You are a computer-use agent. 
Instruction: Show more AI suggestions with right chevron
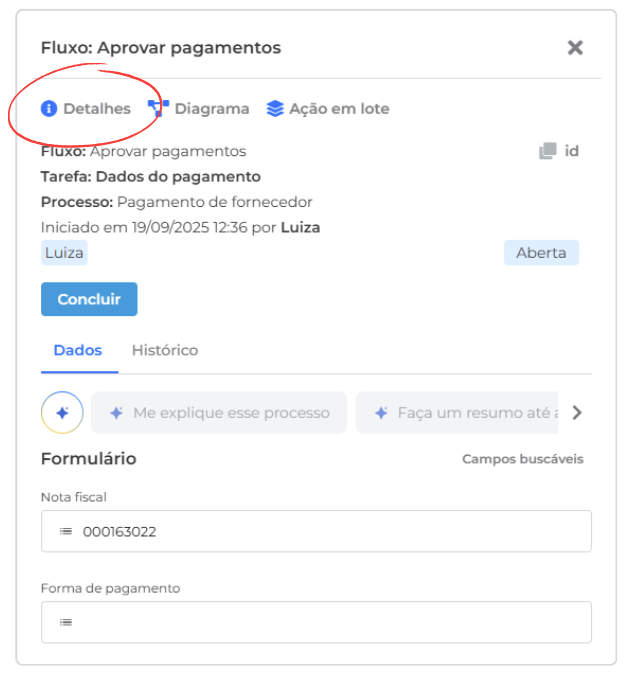(577, 412)
